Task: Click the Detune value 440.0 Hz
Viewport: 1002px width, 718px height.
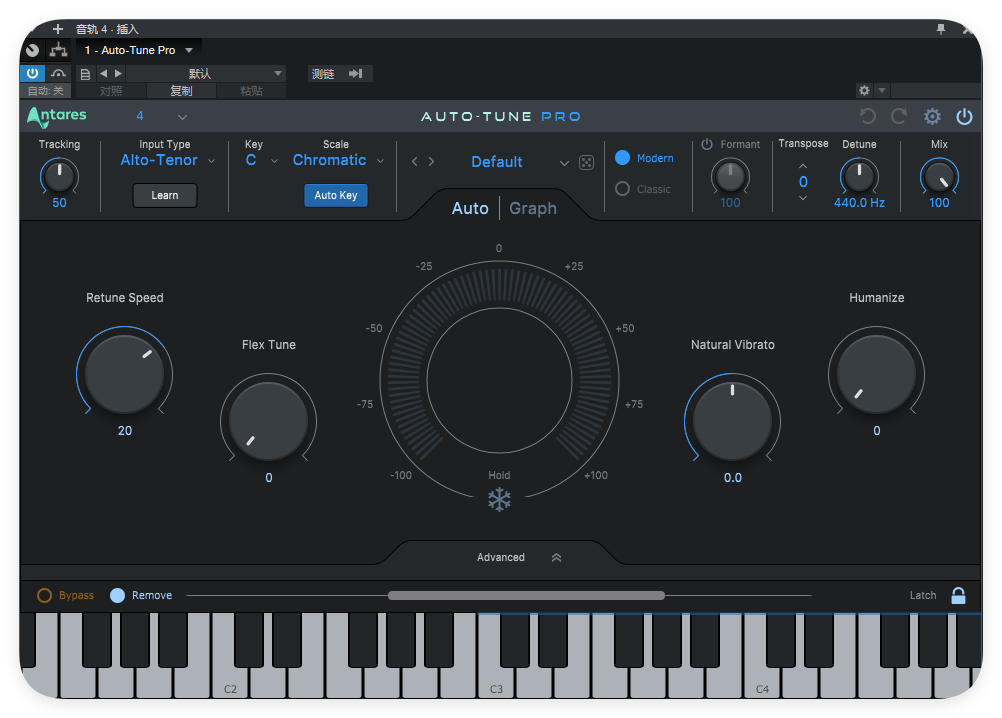Action: [859, 202]
